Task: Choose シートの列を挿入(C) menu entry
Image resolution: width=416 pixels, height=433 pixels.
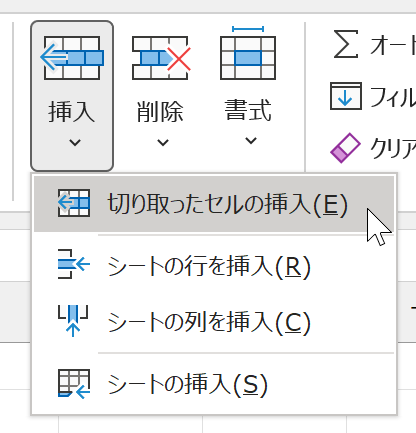Action: [214, 322]
